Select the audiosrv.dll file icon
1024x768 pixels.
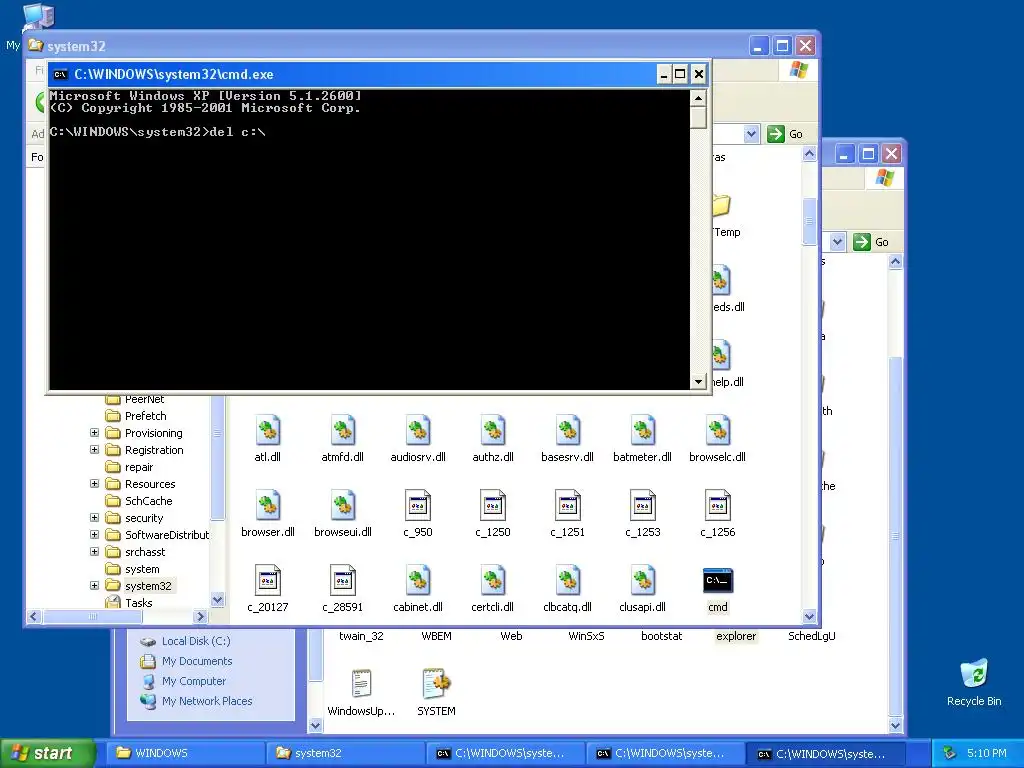tap(418, 430)
